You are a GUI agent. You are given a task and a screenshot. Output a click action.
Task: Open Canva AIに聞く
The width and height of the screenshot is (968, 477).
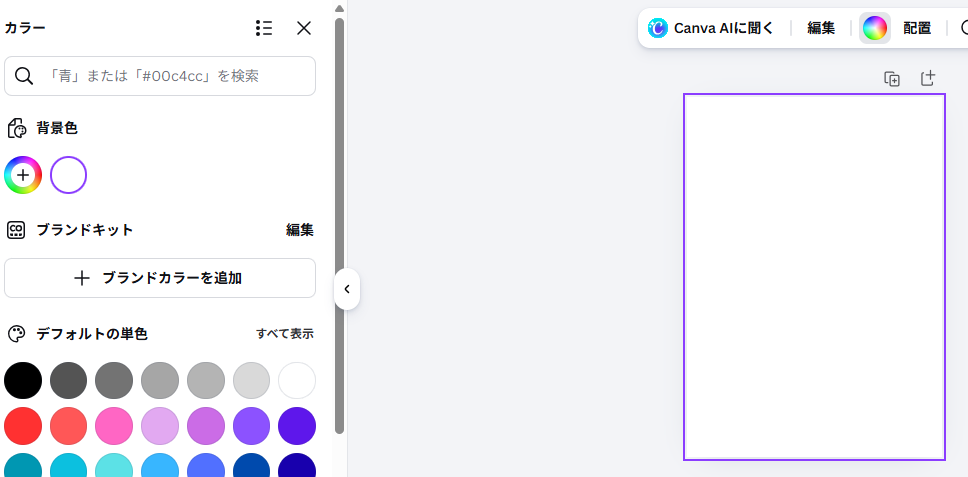711,28
